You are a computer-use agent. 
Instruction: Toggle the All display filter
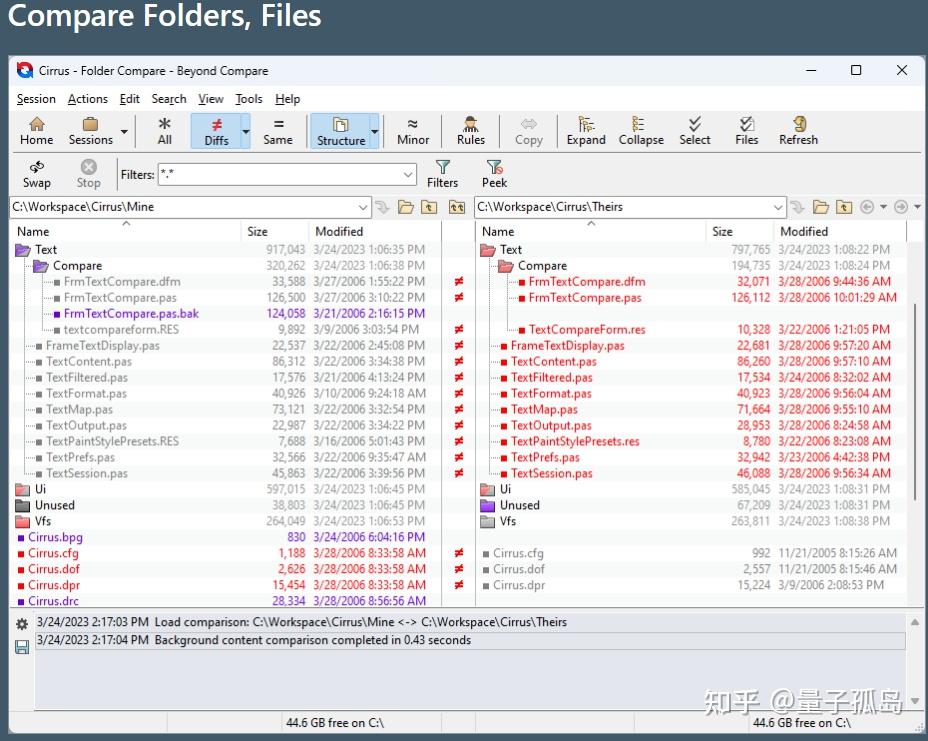click(x=165, y=131)
